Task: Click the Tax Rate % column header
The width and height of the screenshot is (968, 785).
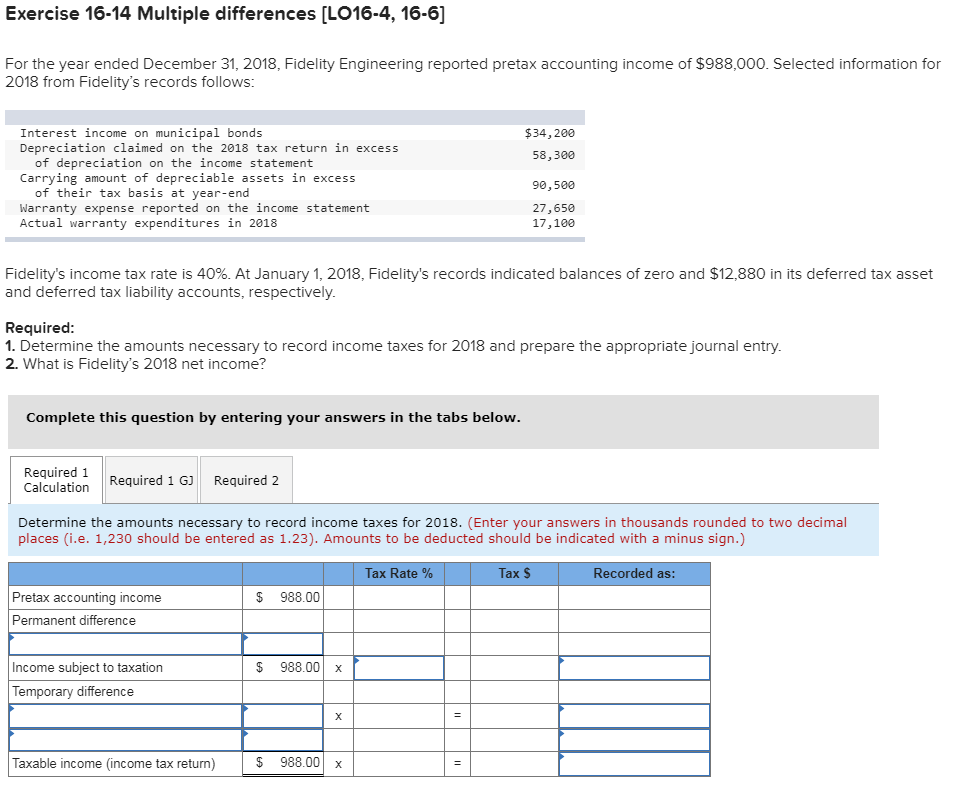Action: (398, 573)
